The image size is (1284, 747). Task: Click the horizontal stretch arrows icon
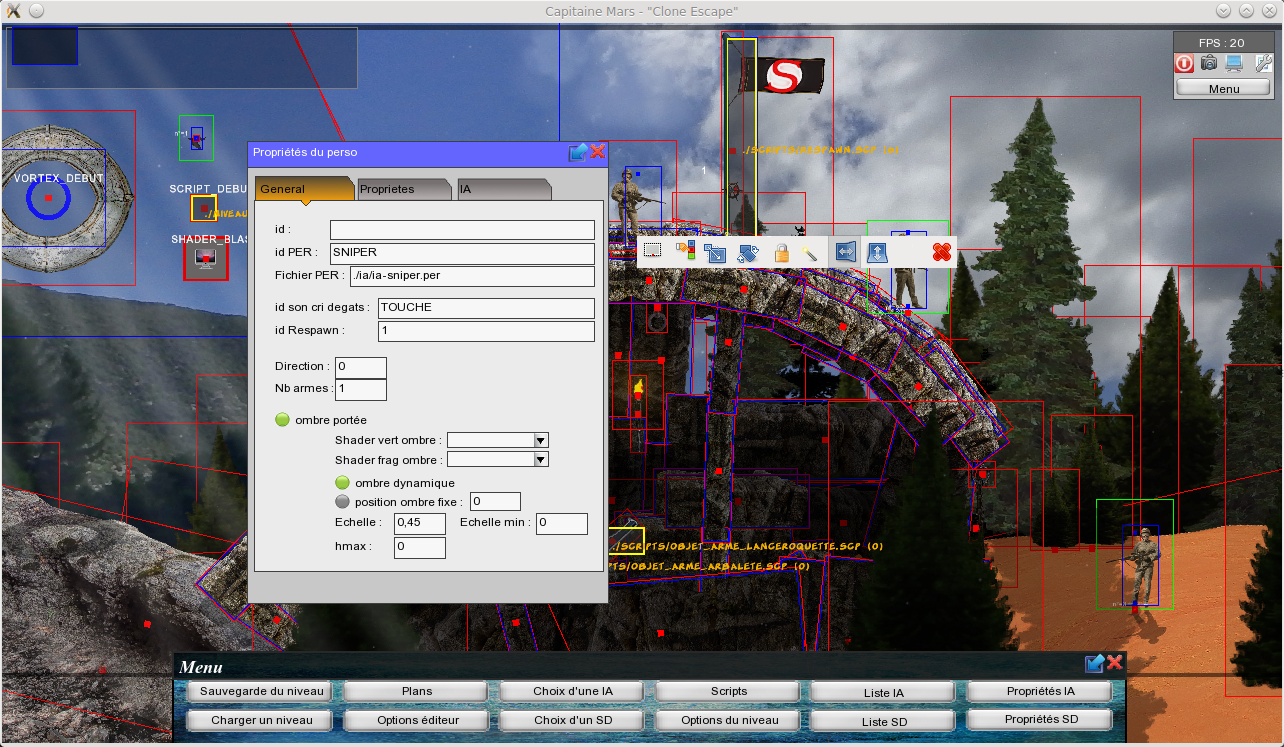(845, 252)
